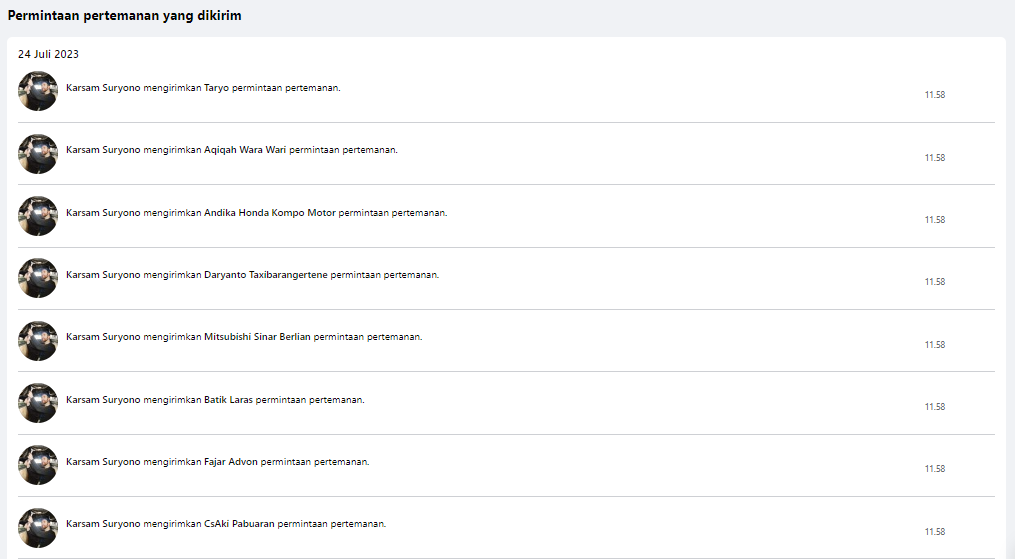Open Taryo's profile link

pyautogui.click(x=216, y=88)
